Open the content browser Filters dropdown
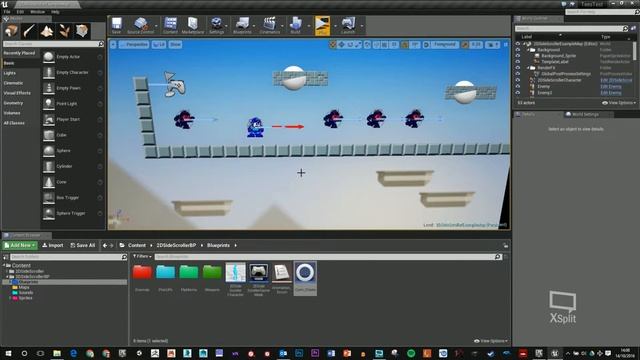The height and width of the screenshot is (360, 640). (x=142, y=256)
